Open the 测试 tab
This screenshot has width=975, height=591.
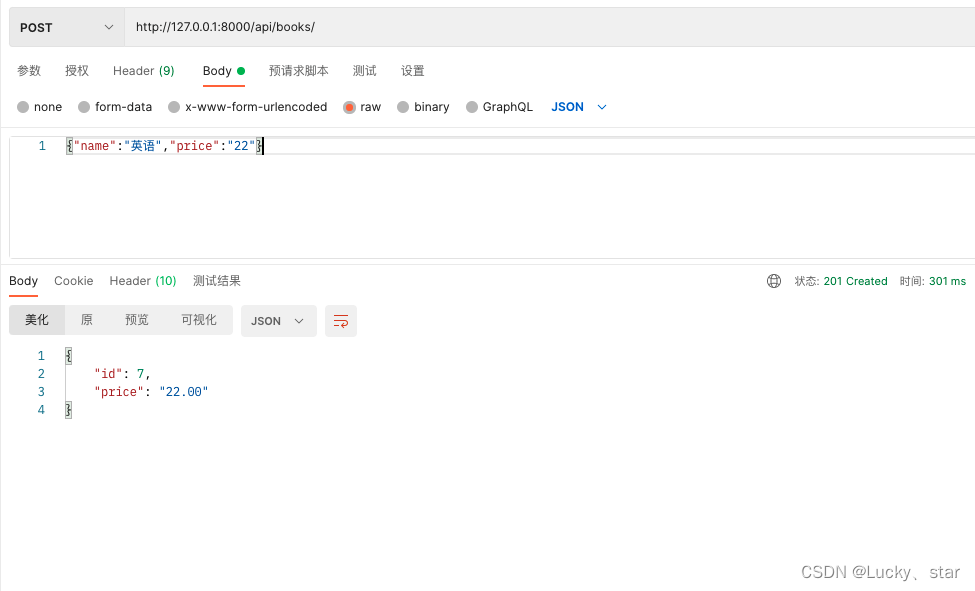[364, 71]
